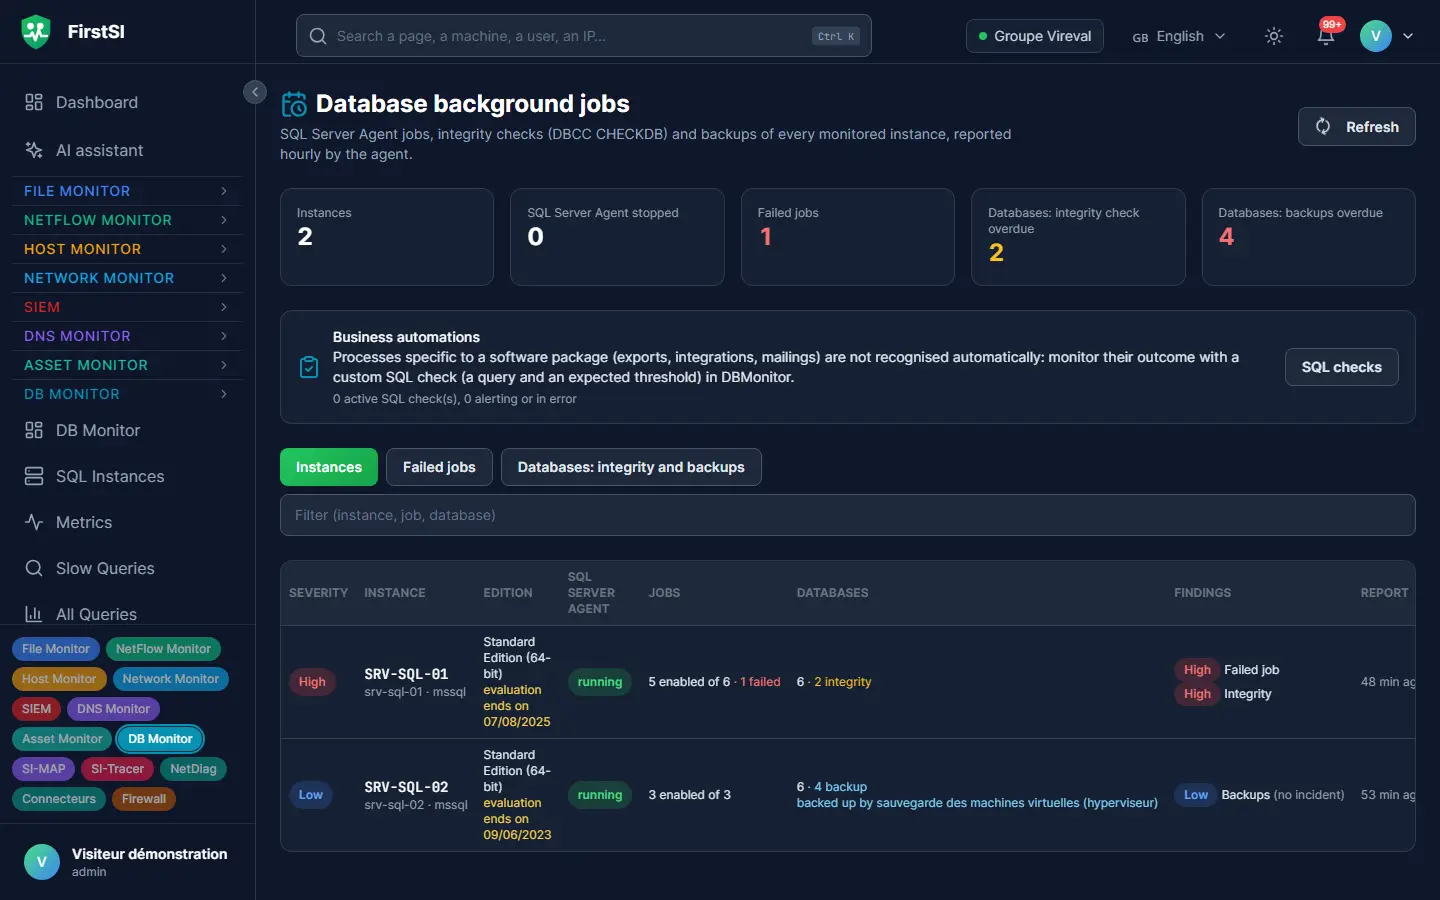The height and width of the screenshot is (900, 1440).
Task: Open the English language dropdown
Action: [x=1179, y=36]
